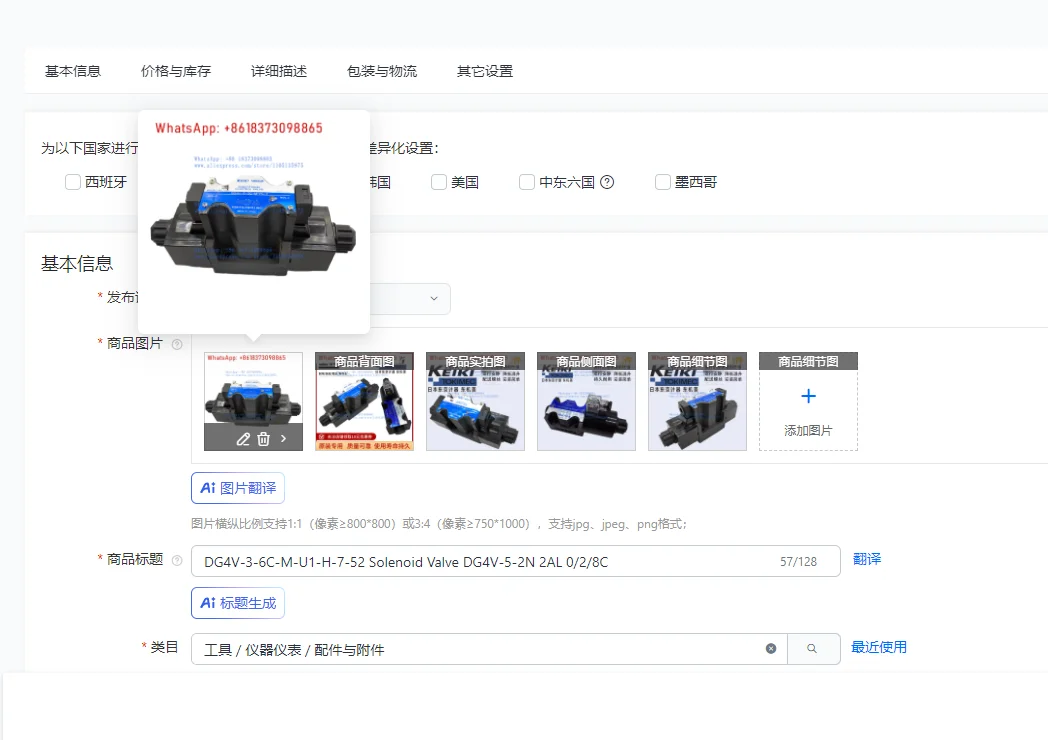Delete the first product image using the trash icon
The width and height of the screenshot is (1048, 740).
point(261,438)
